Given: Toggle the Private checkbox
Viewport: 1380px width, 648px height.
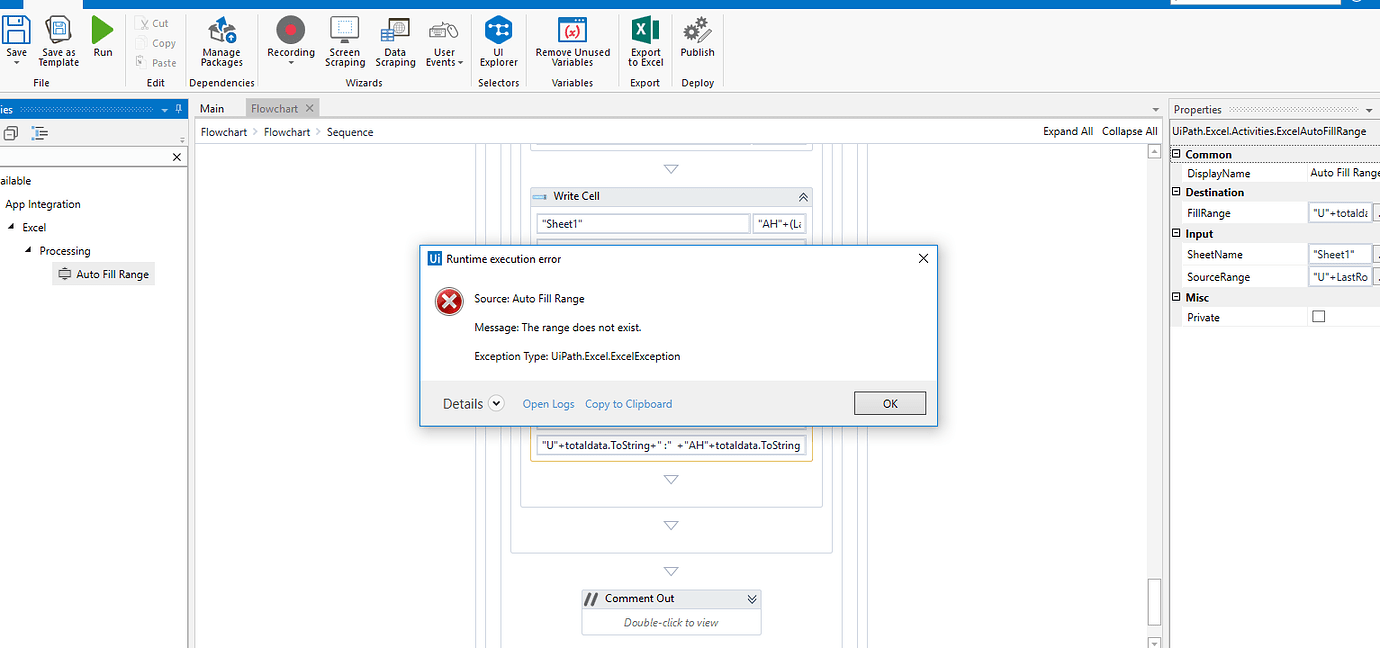Looking at the screenshot, I should 1318,317.
